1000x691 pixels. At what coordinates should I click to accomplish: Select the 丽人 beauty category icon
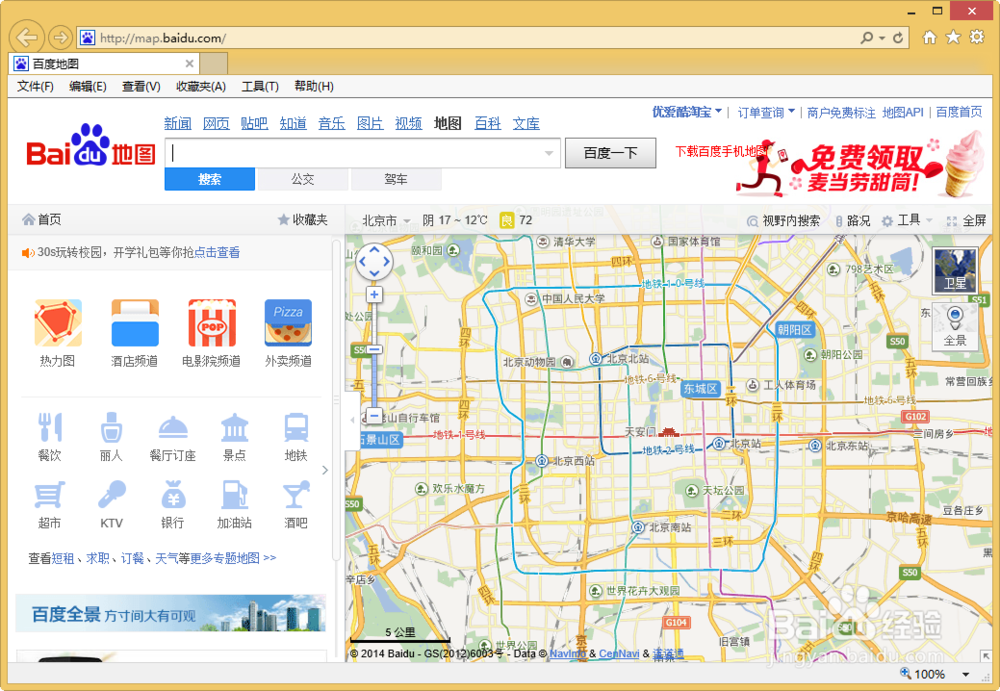pyautogui.click(x=112, y=427)
